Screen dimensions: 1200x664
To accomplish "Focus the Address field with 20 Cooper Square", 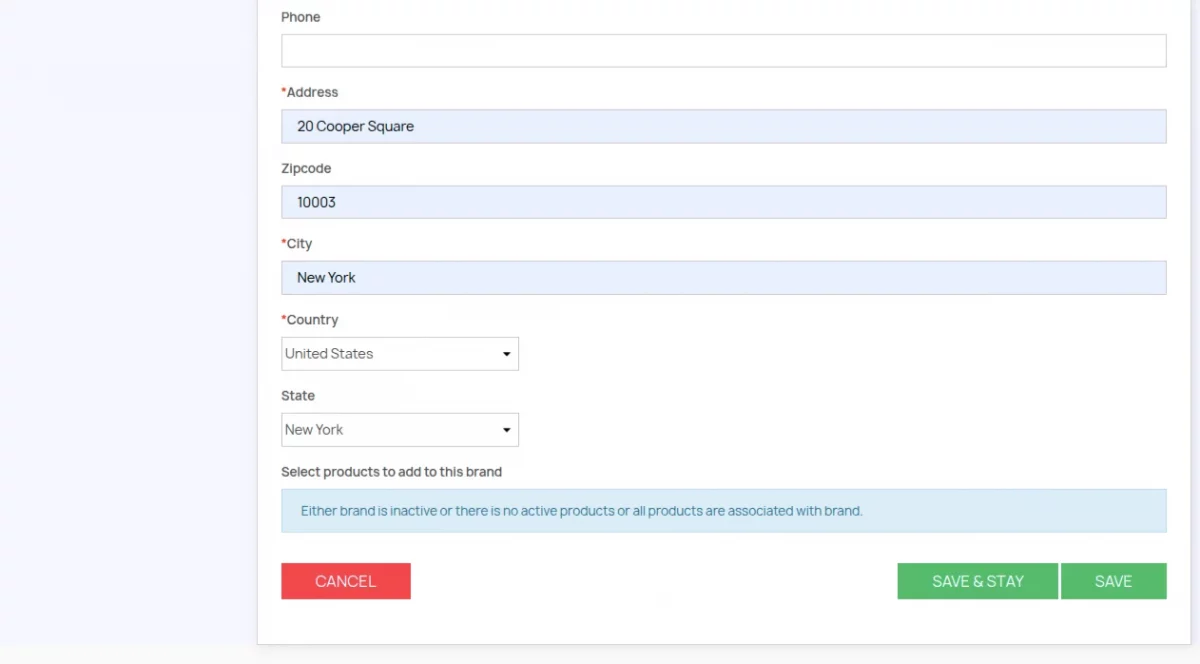I will [x=723, y=127].
